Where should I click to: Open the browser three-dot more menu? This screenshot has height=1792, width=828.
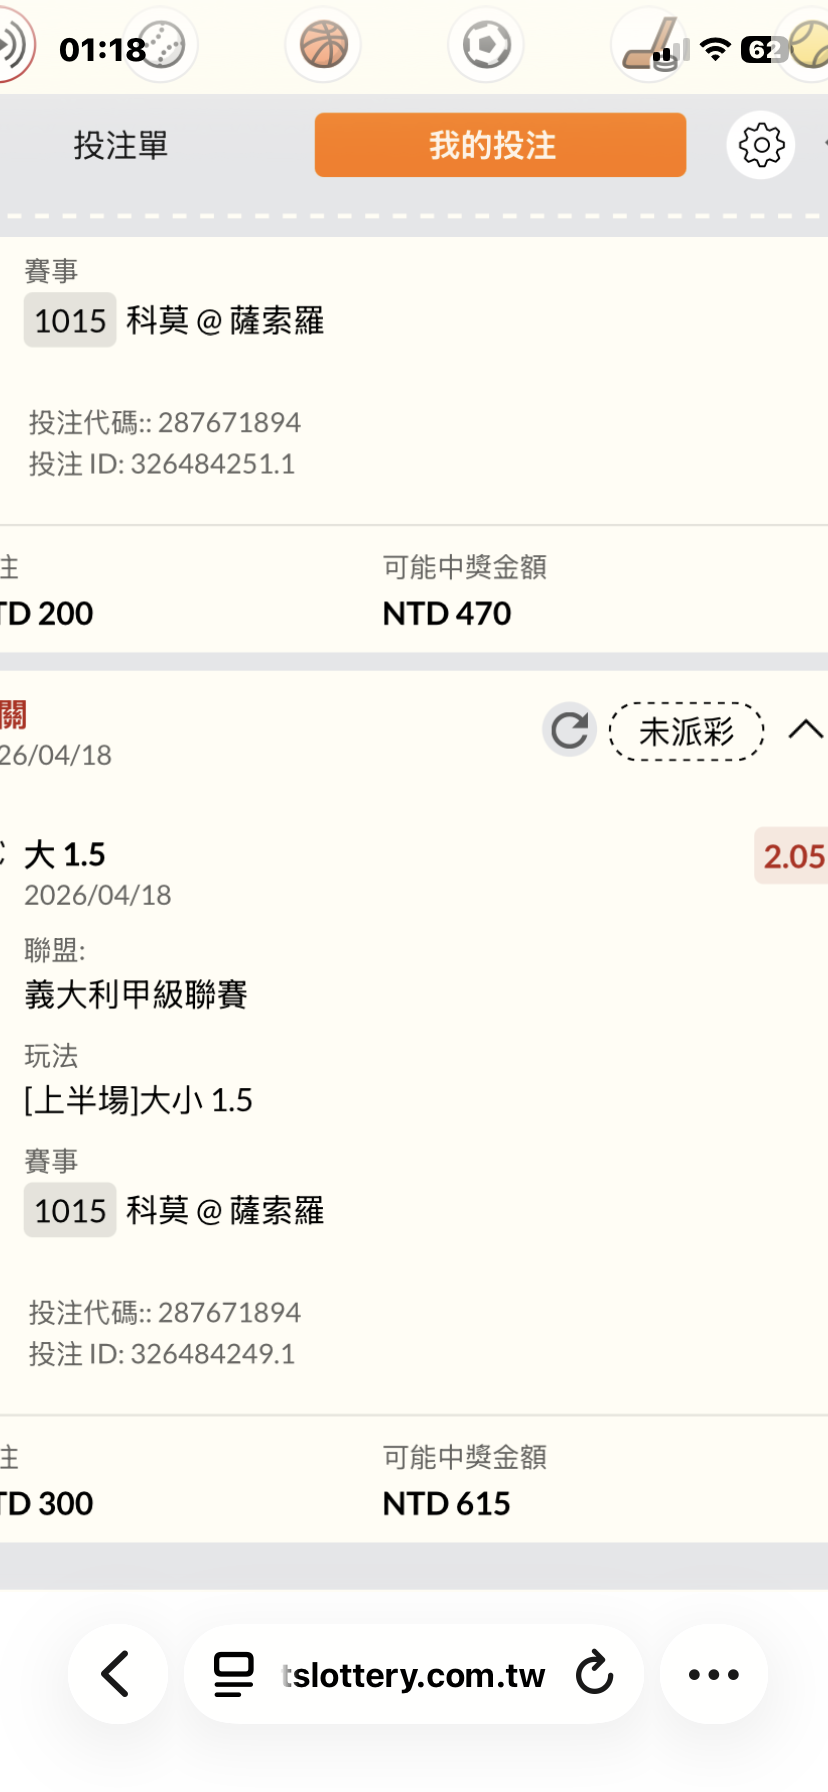point(713,1674)
